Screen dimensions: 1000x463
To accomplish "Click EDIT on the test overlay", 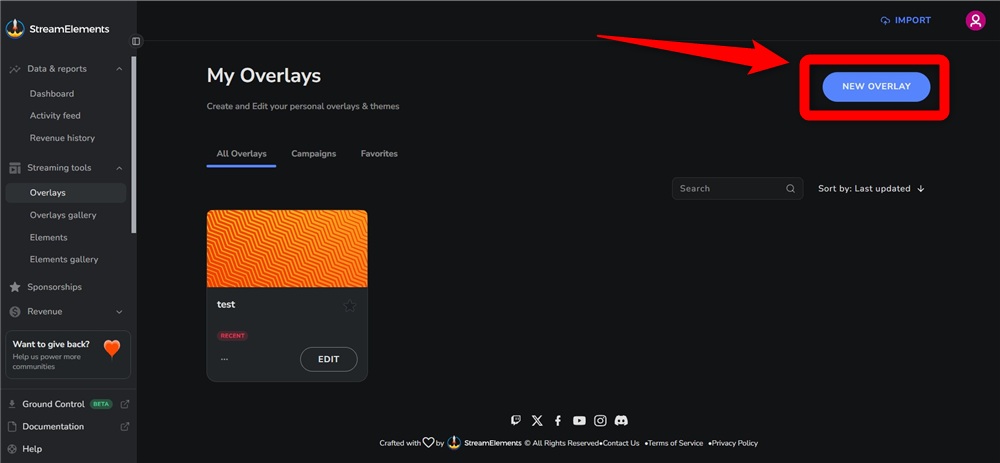I will [328, 359].
